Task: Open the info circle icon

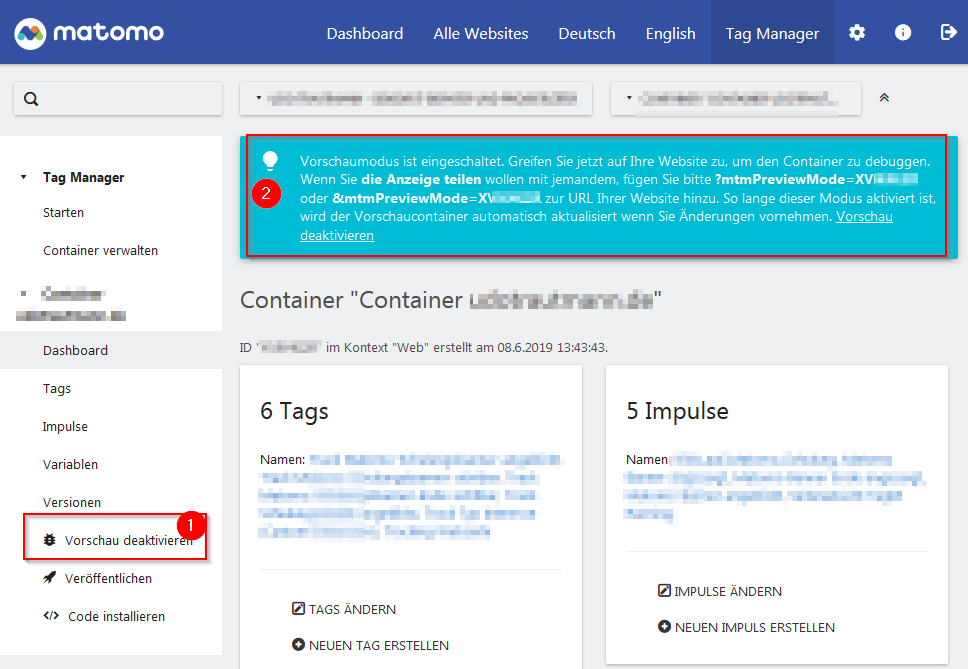Action: [903, 33]
